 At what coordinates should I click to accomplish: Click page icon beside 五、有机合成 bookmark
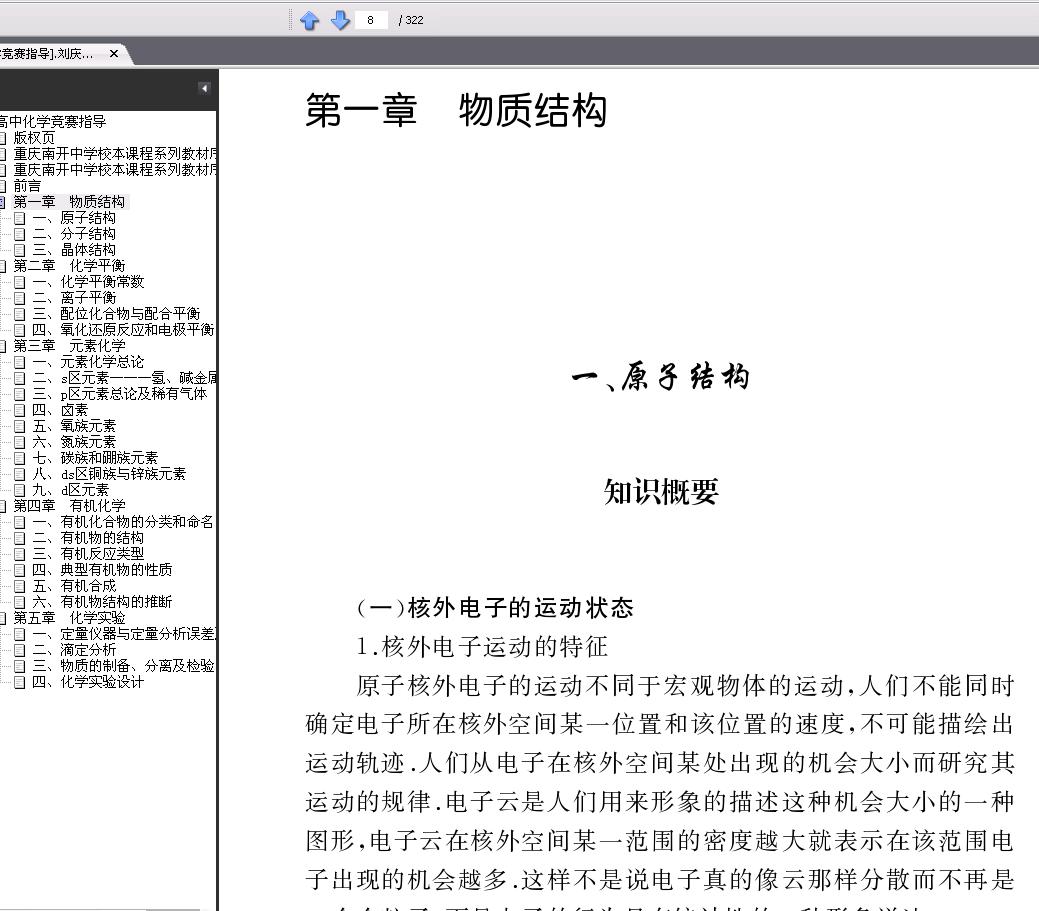click(20, 586)
